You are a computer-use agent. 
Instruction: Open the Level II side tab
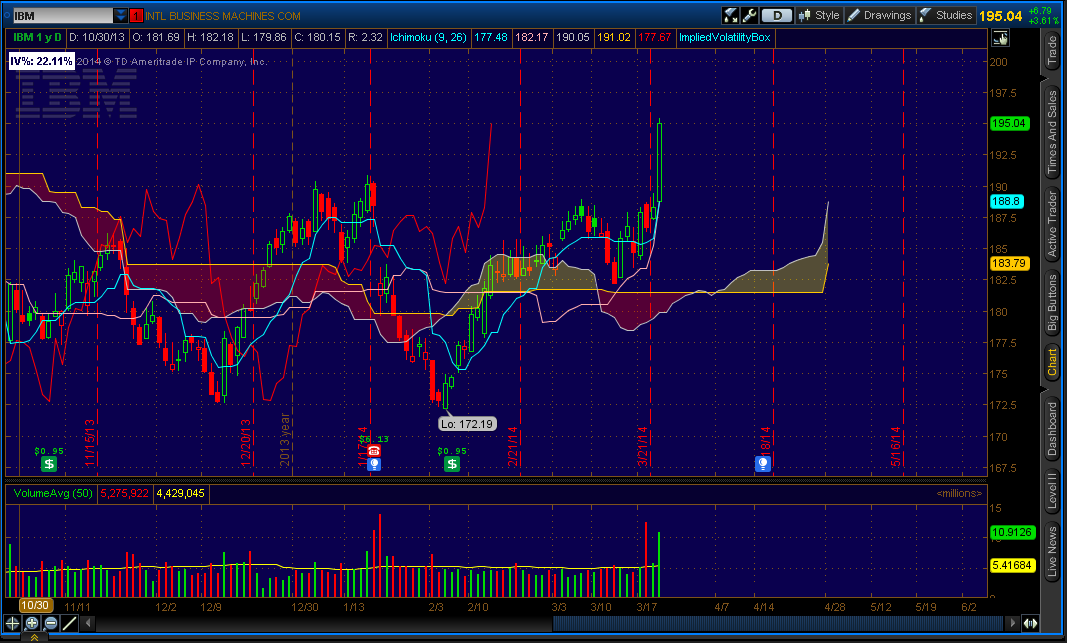pyautogui.click(x=1052, y=491)
